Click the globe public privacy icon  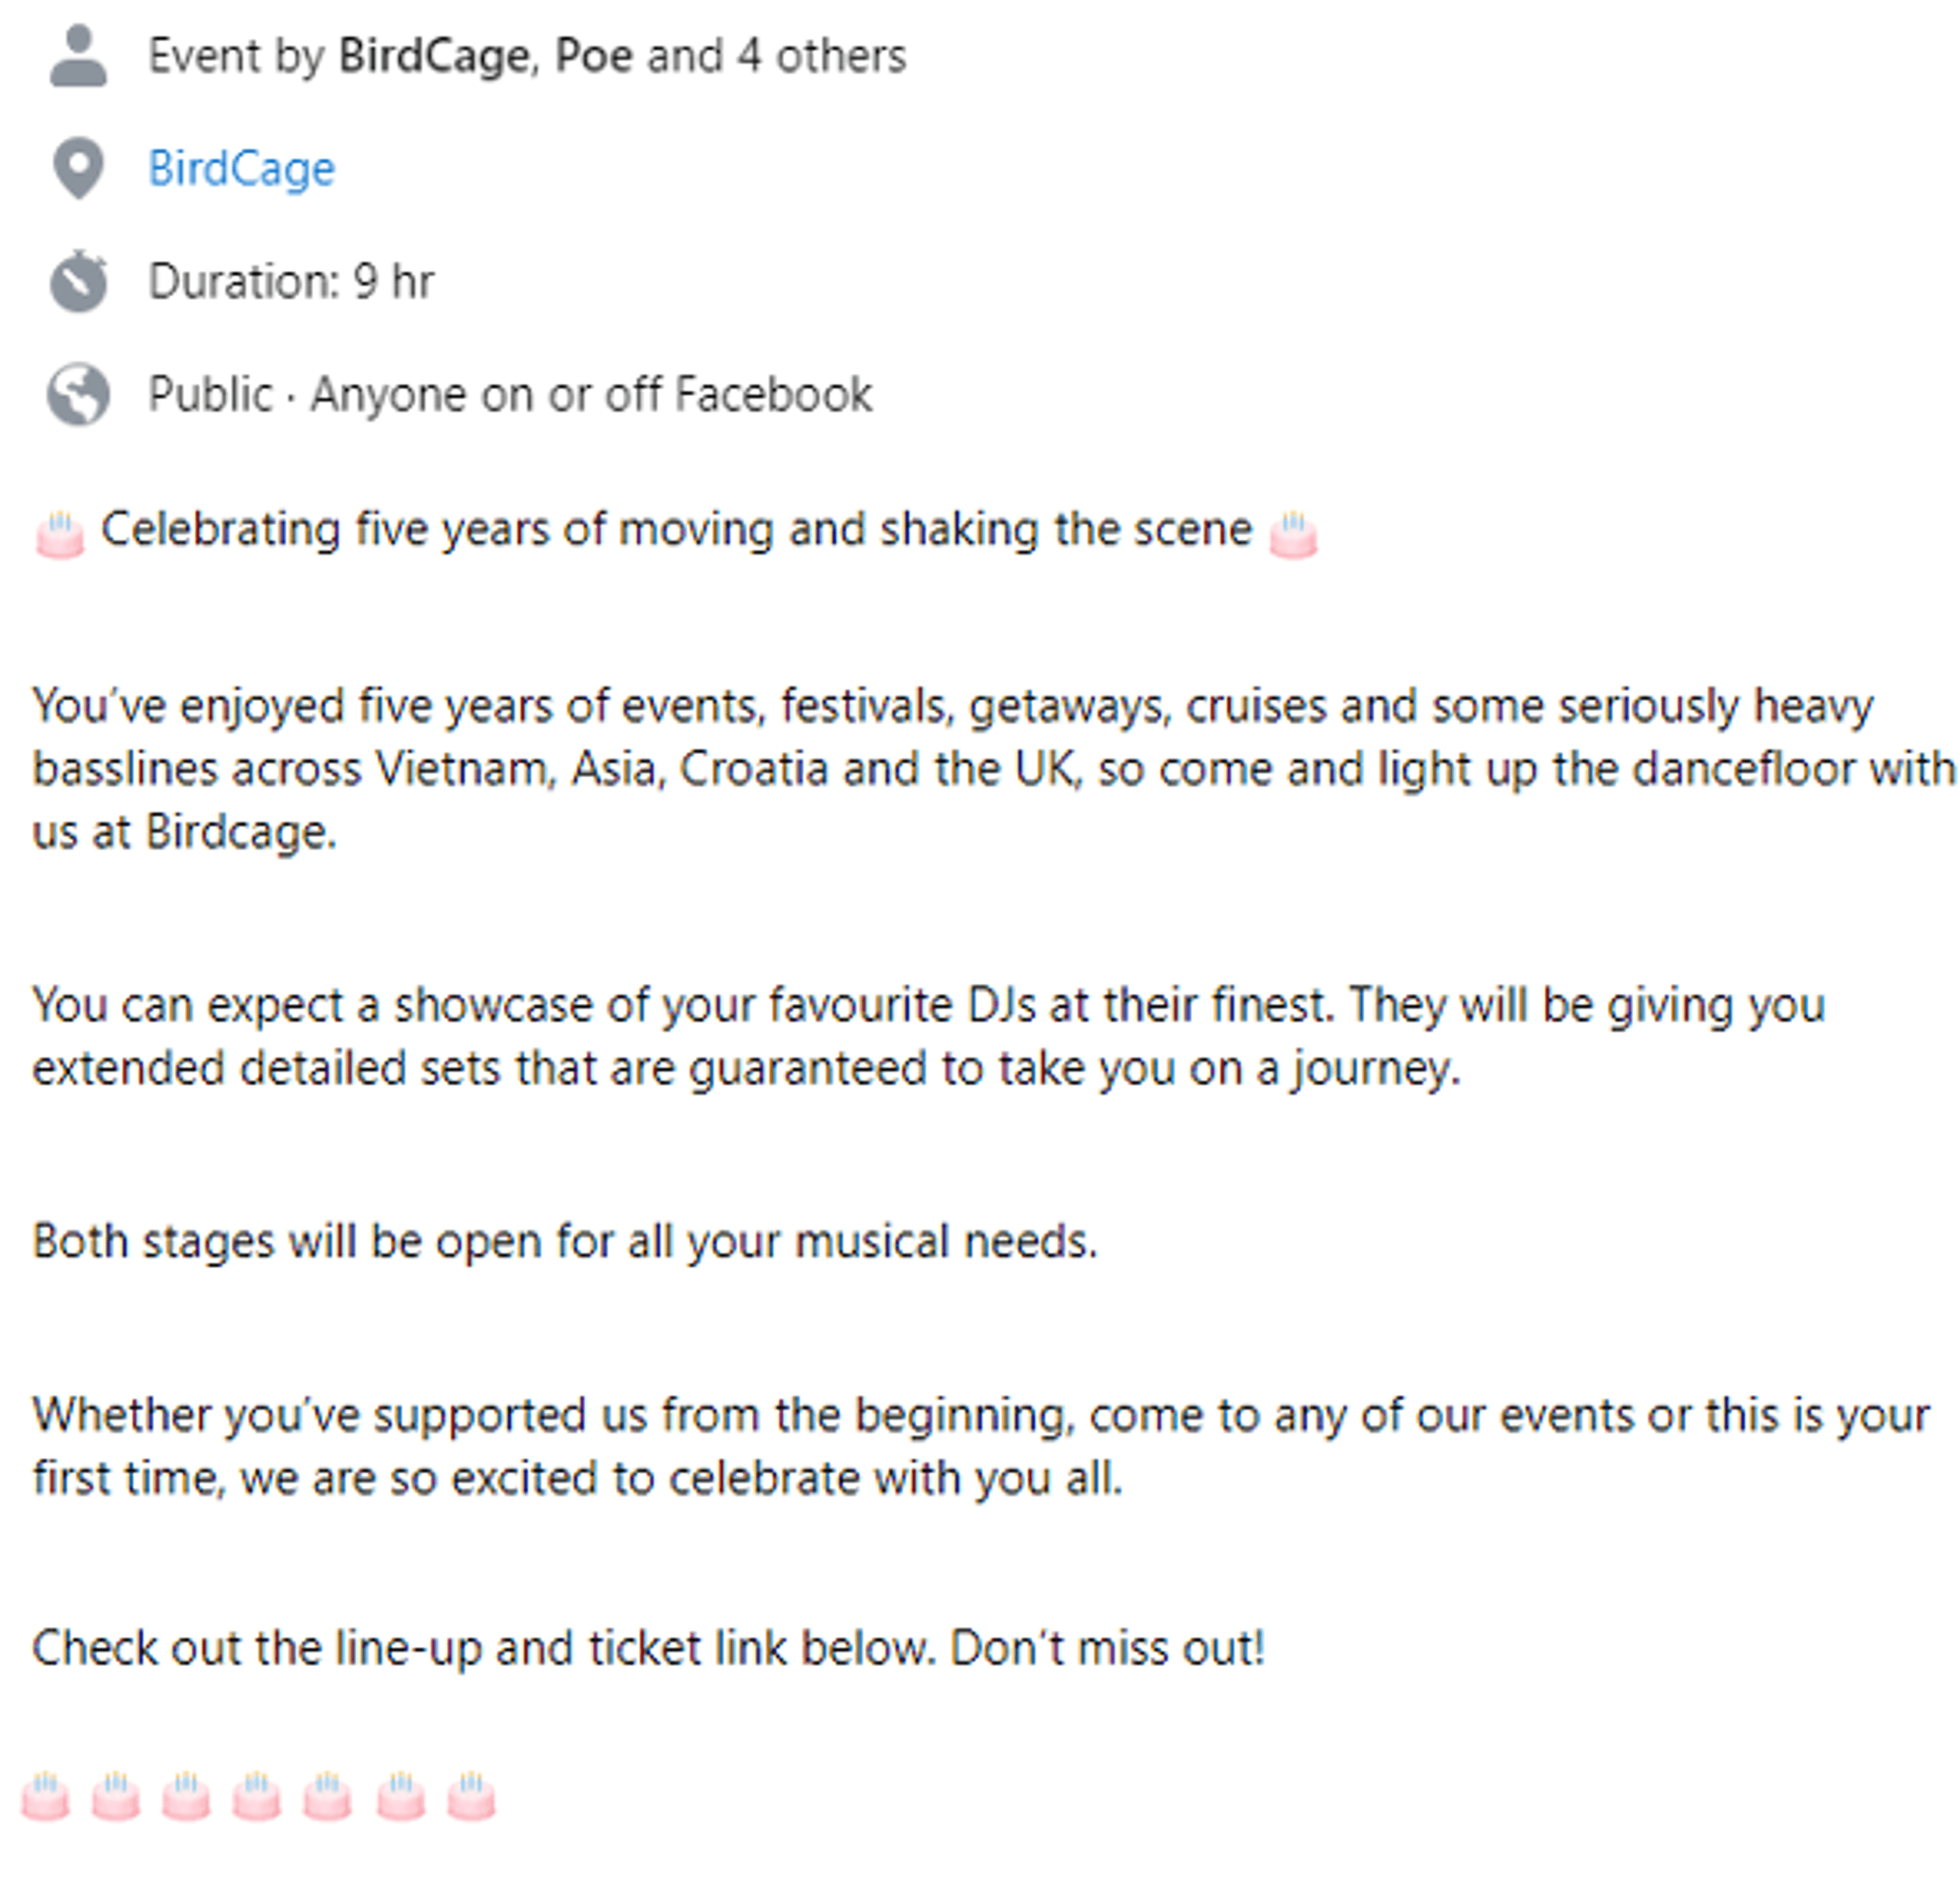(78, 394)
